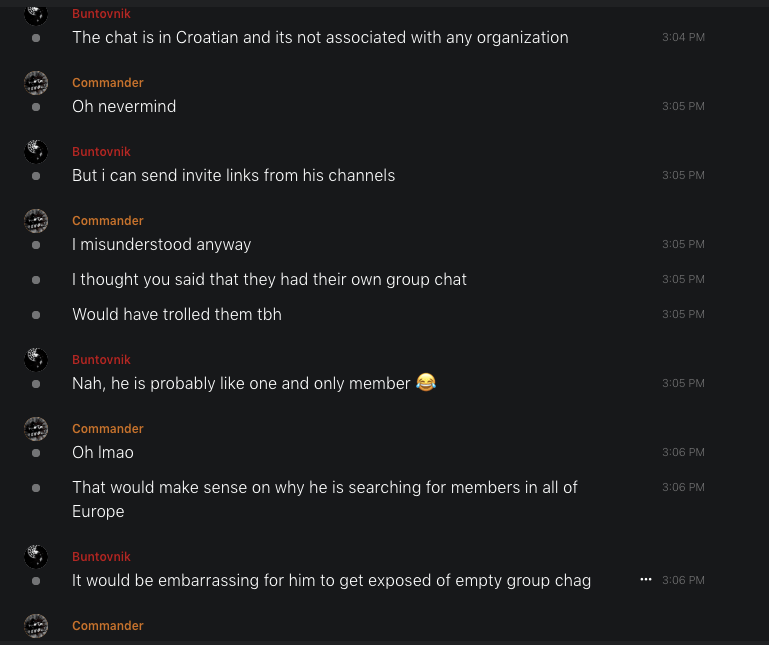Click the Commander username above 'Oh nevermind'
Screen dimensions: 769x645
click(108, 83)
